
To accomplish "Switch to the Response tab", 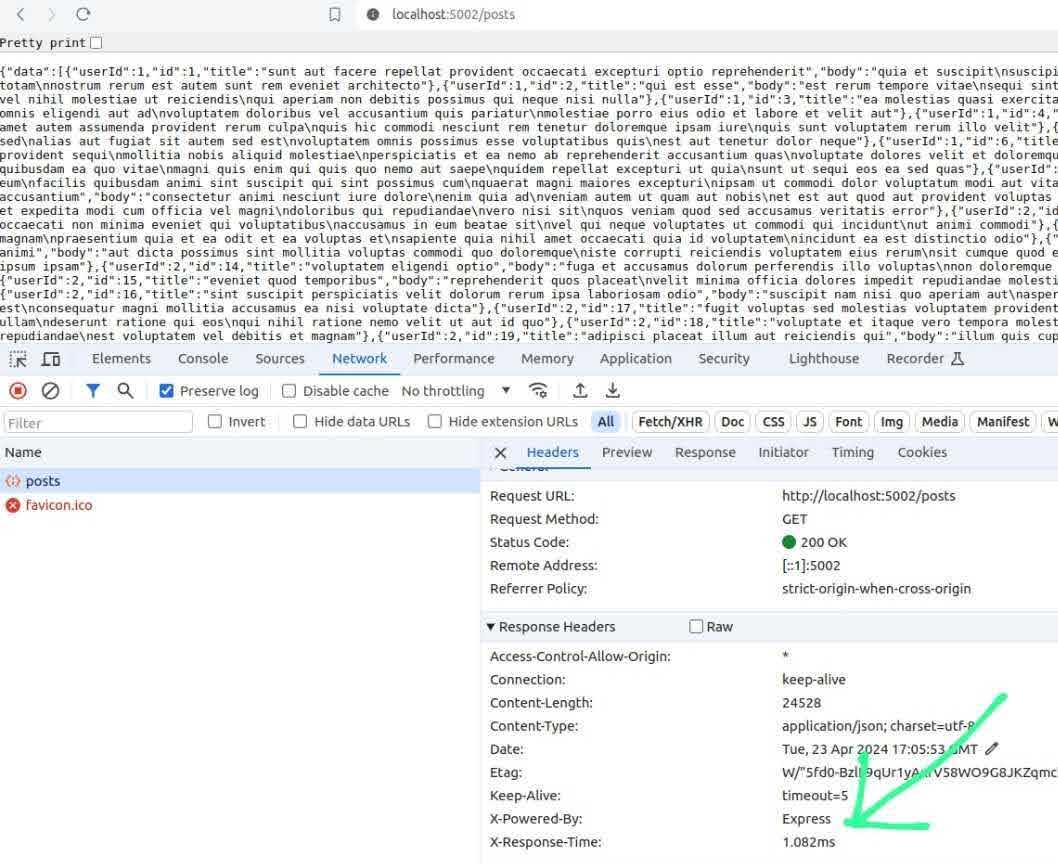I will (x=704, y=452).
